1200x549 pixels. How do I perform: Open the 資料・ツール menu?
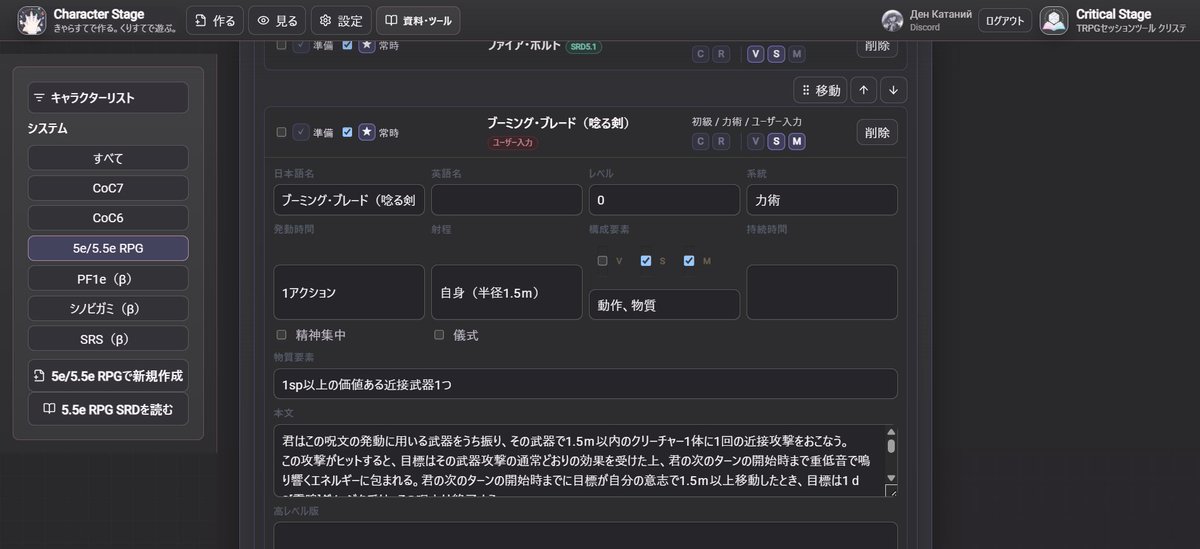coord(418,21)
